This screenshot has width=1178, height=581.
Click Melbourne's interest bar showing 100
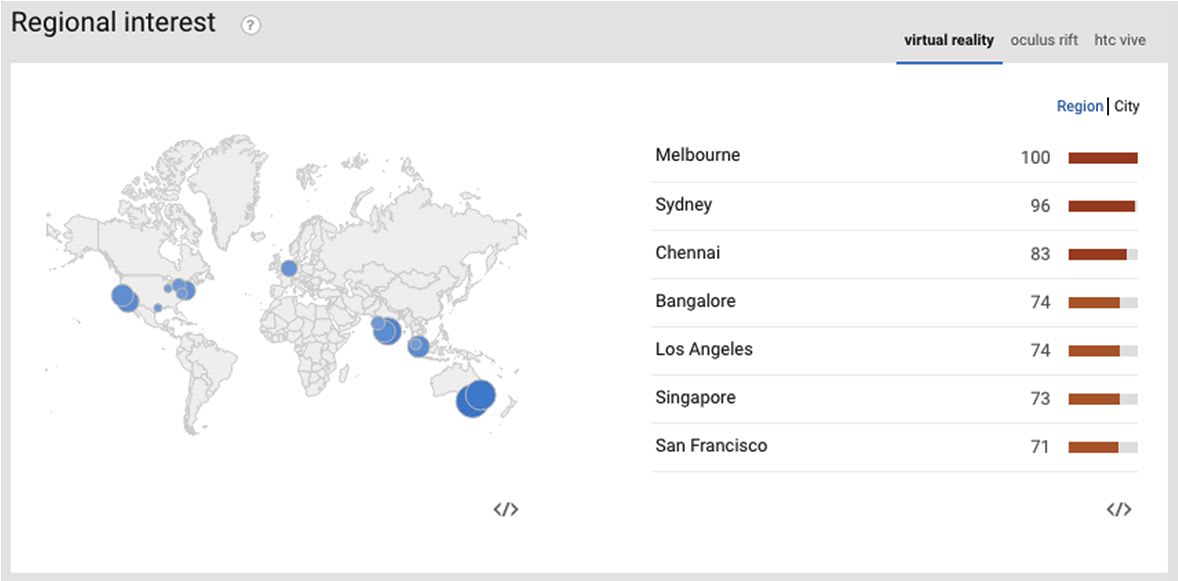[x=1103, y=158]
